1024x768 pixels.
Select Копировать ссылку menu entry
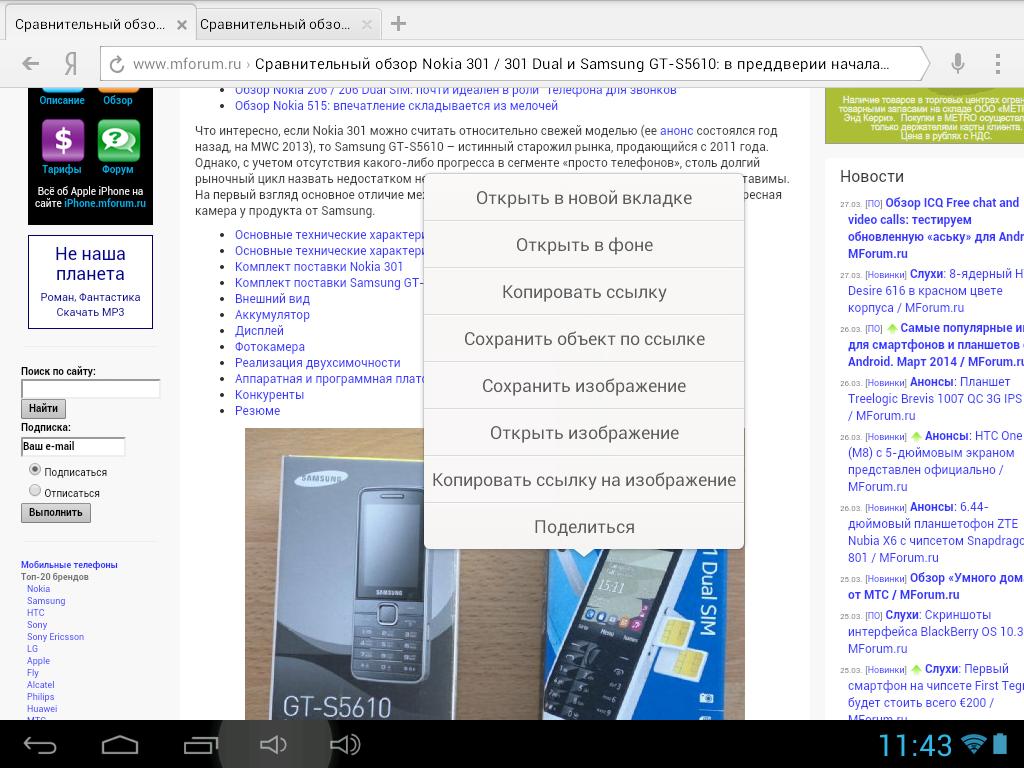point(584,292)
